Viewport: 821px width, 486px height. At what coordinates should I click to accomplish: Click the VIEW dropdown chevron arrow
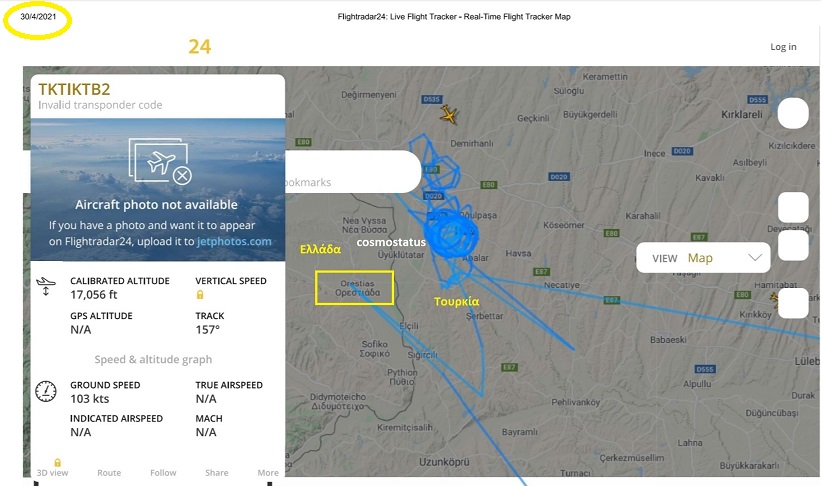755,258
